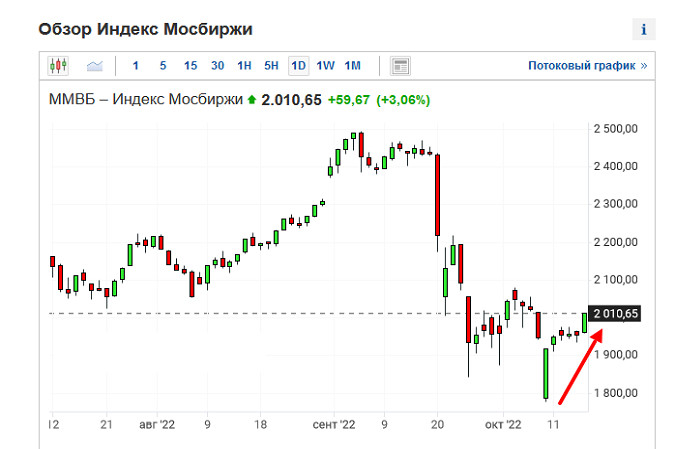Click the index value 2.010,65
The image size is (675, 449).
[x=291, y=100]
